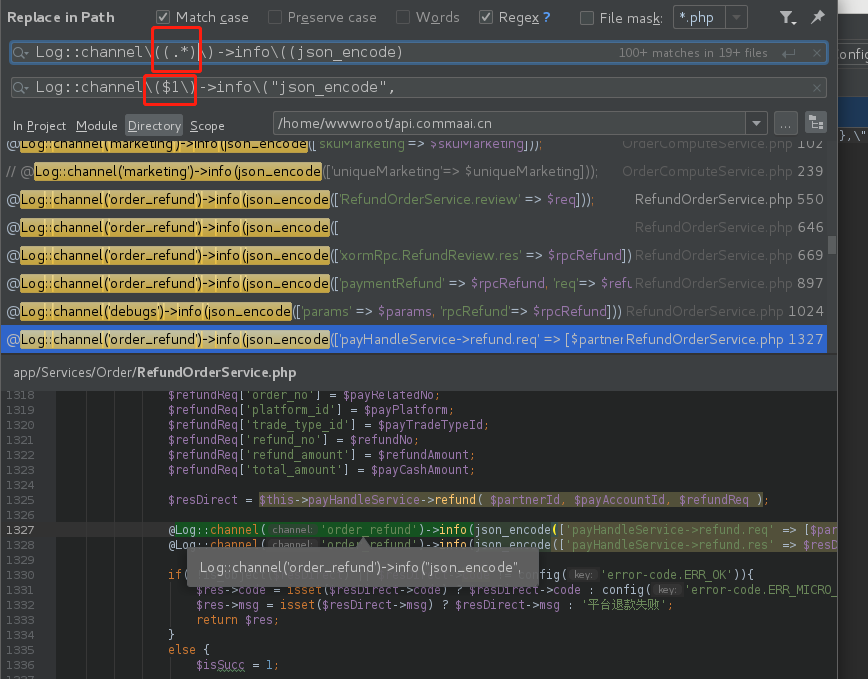
Task: Switch to Scope tab
Action: click(207, 126)
